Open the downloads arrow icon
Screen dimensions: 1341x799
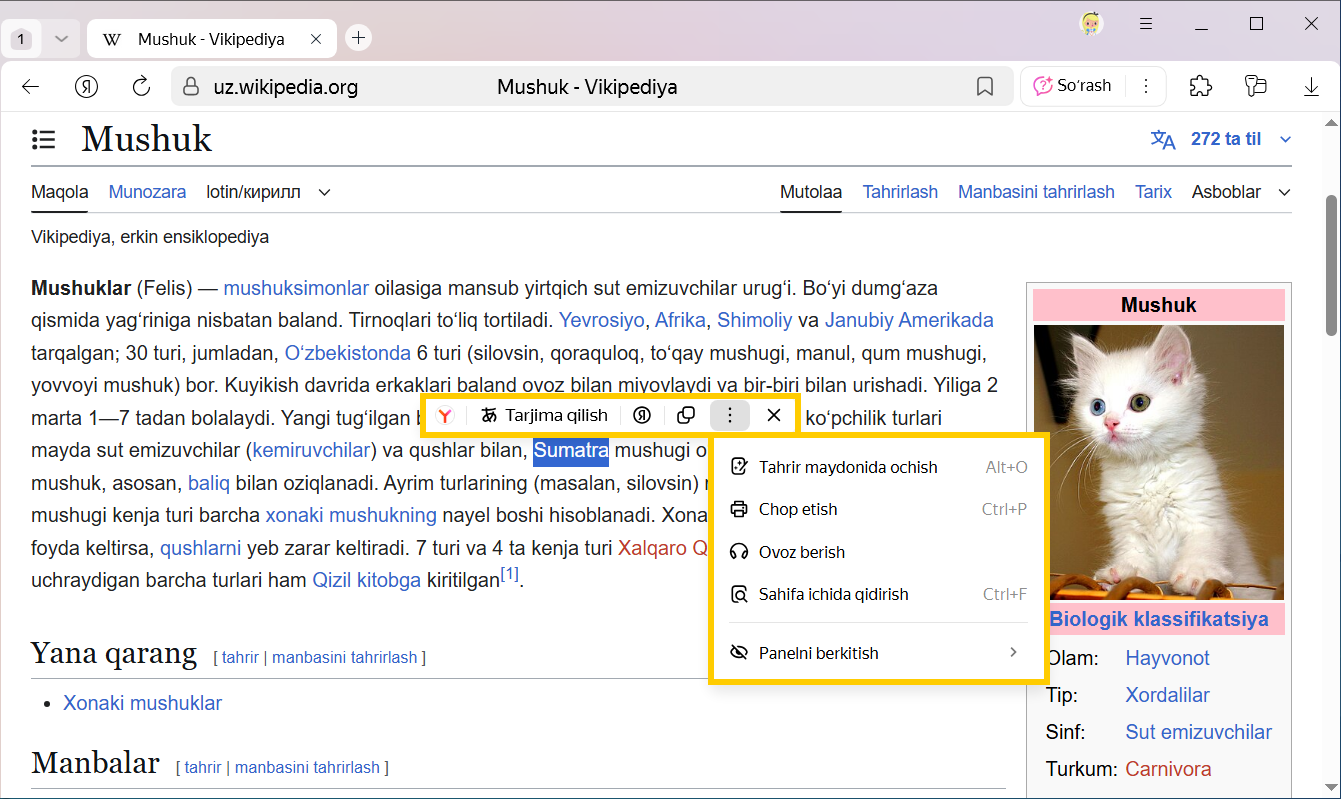tap(1312, 87)
